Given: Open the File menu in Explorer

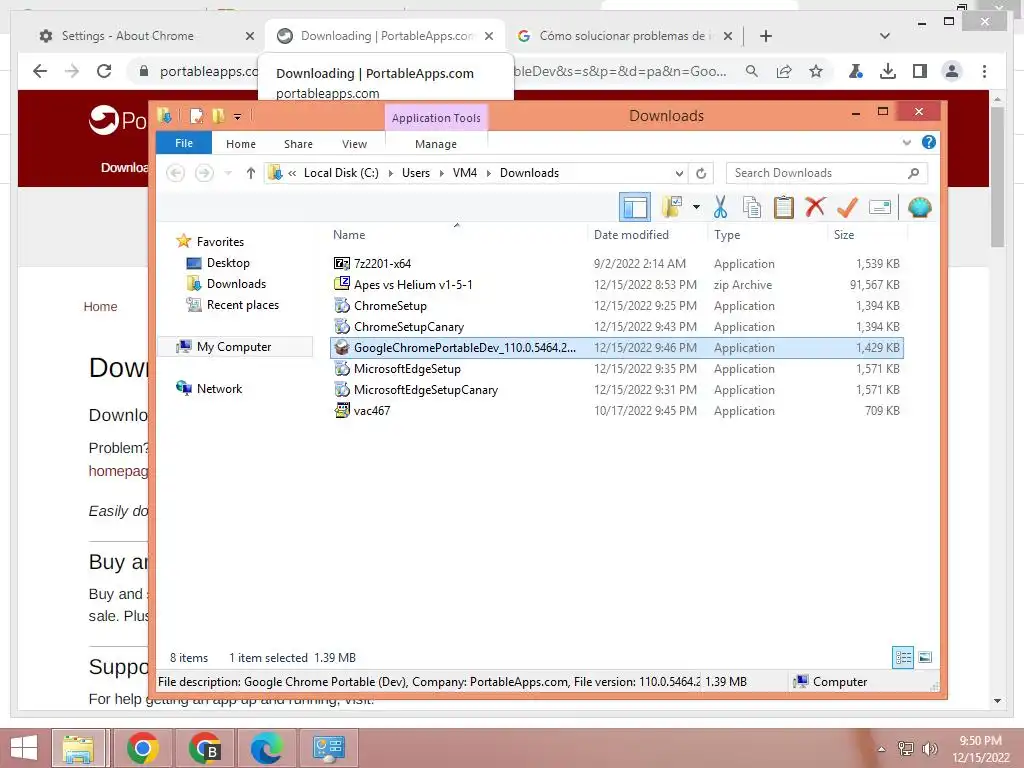Looking at the screenshot, I should point(184,143).
